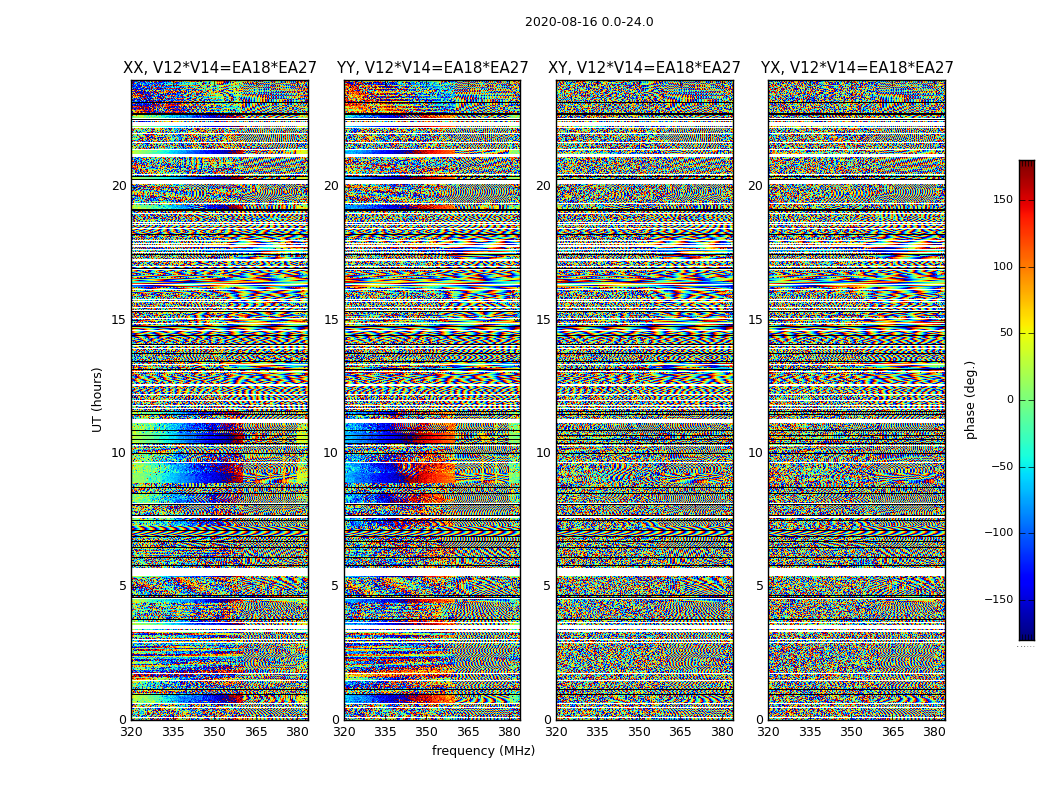
Task: Click the 'frequency (MHz)' x-axis label
Action: [483, 750]
